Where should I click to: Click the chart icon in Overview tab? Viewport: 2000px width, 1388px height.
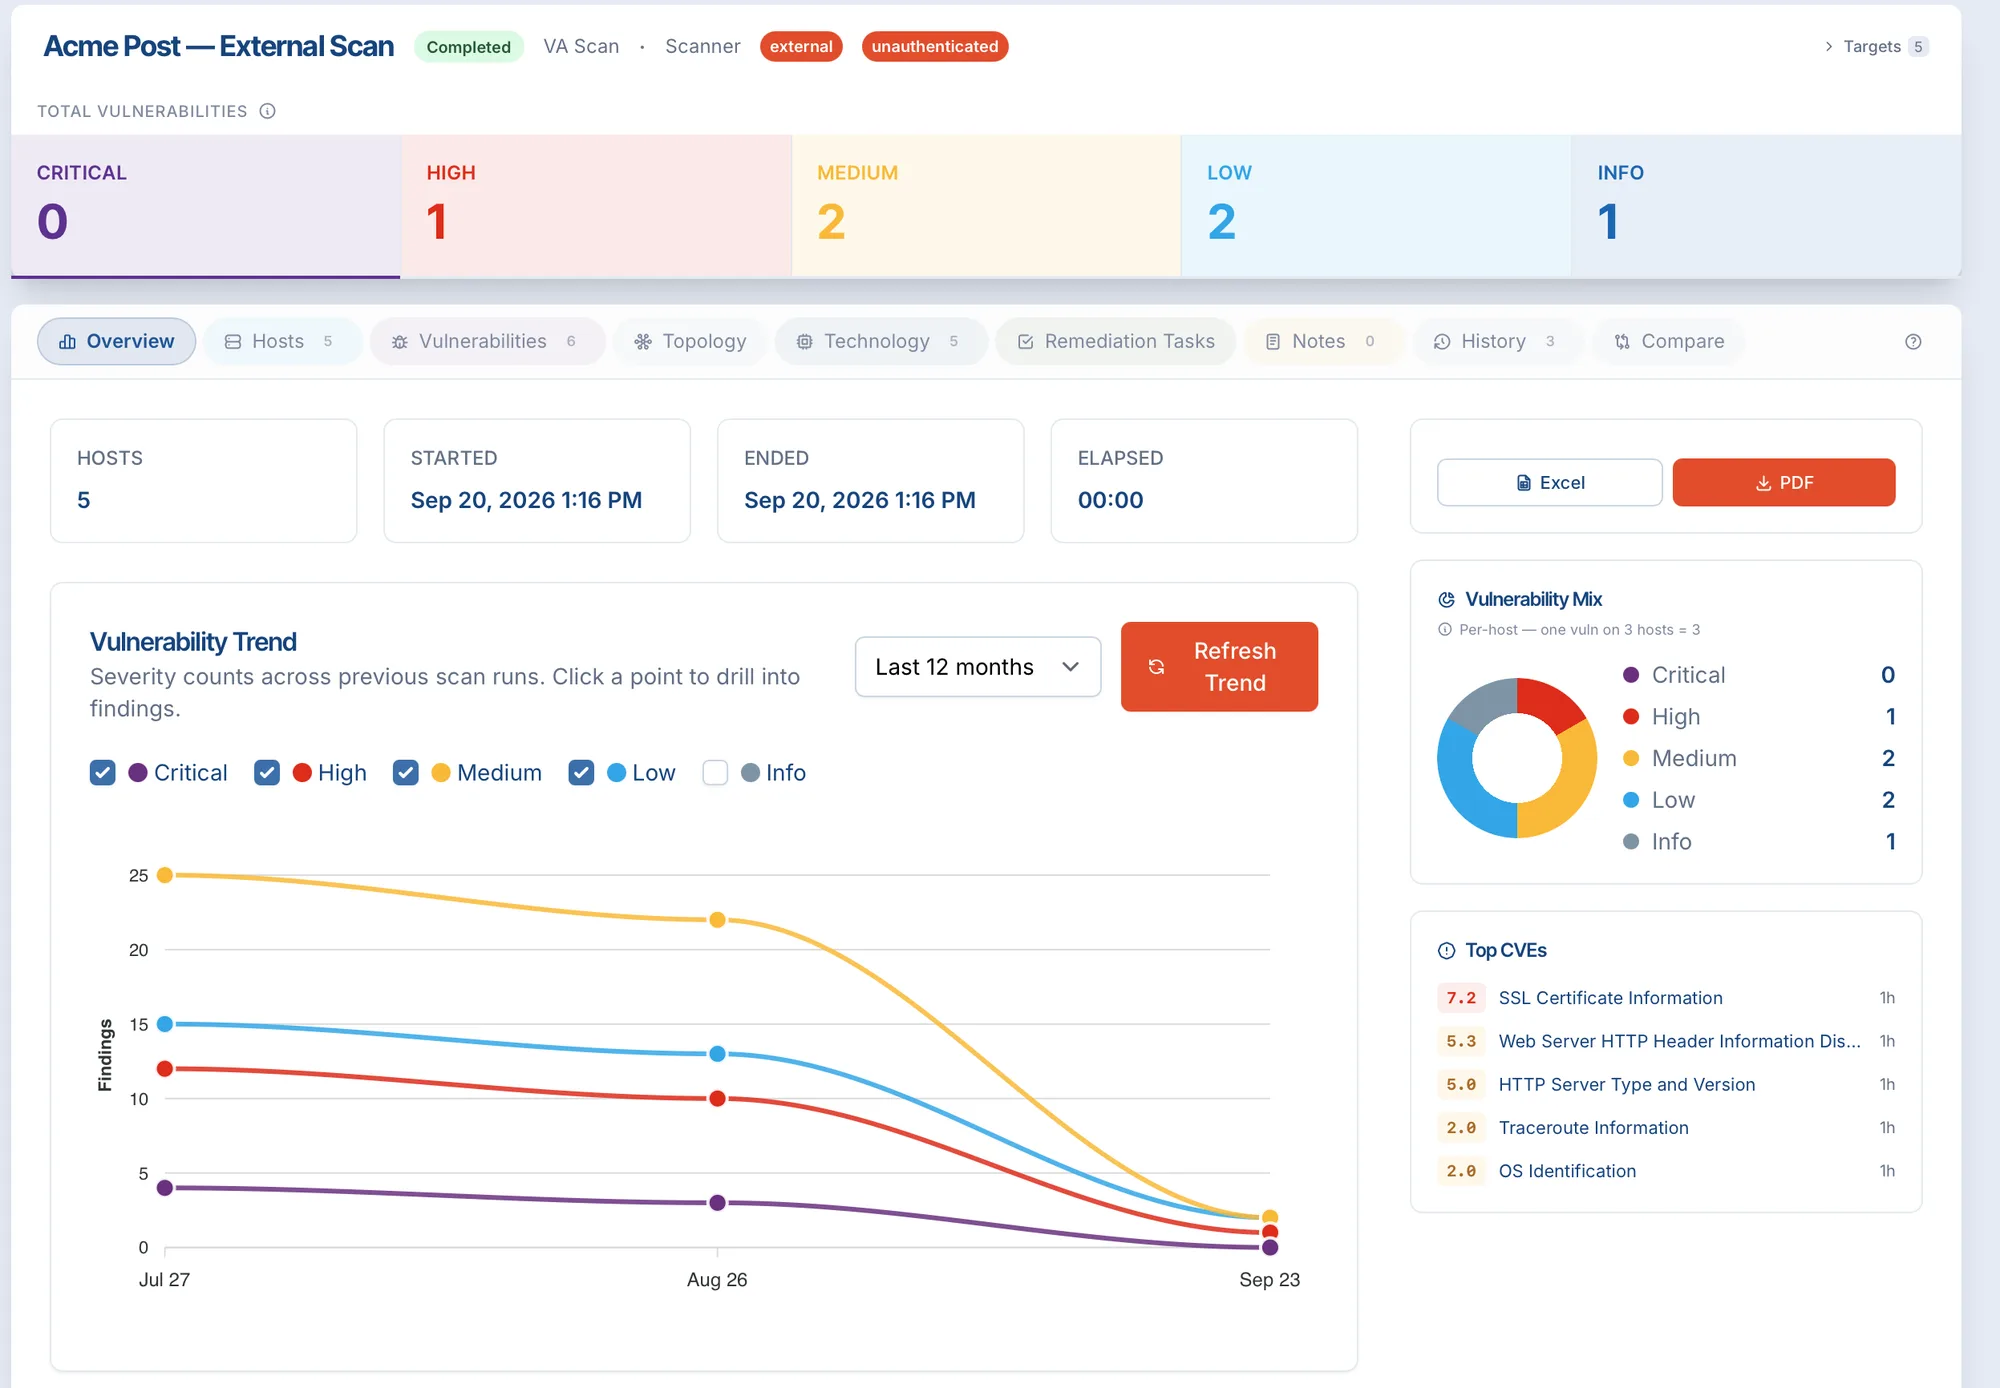click(x=67, y=342)
